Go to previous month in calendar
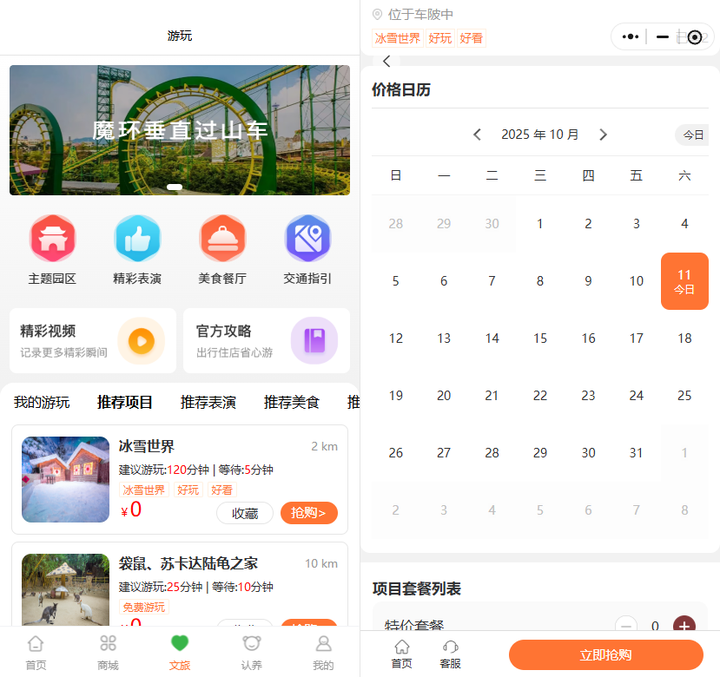 point(478,135)
